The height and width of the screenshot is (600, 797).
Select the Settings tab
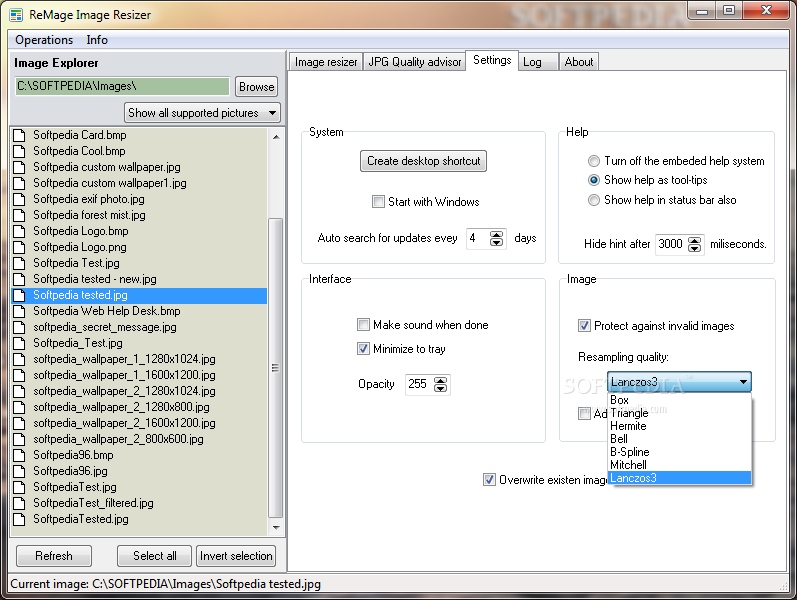[492, 61]
